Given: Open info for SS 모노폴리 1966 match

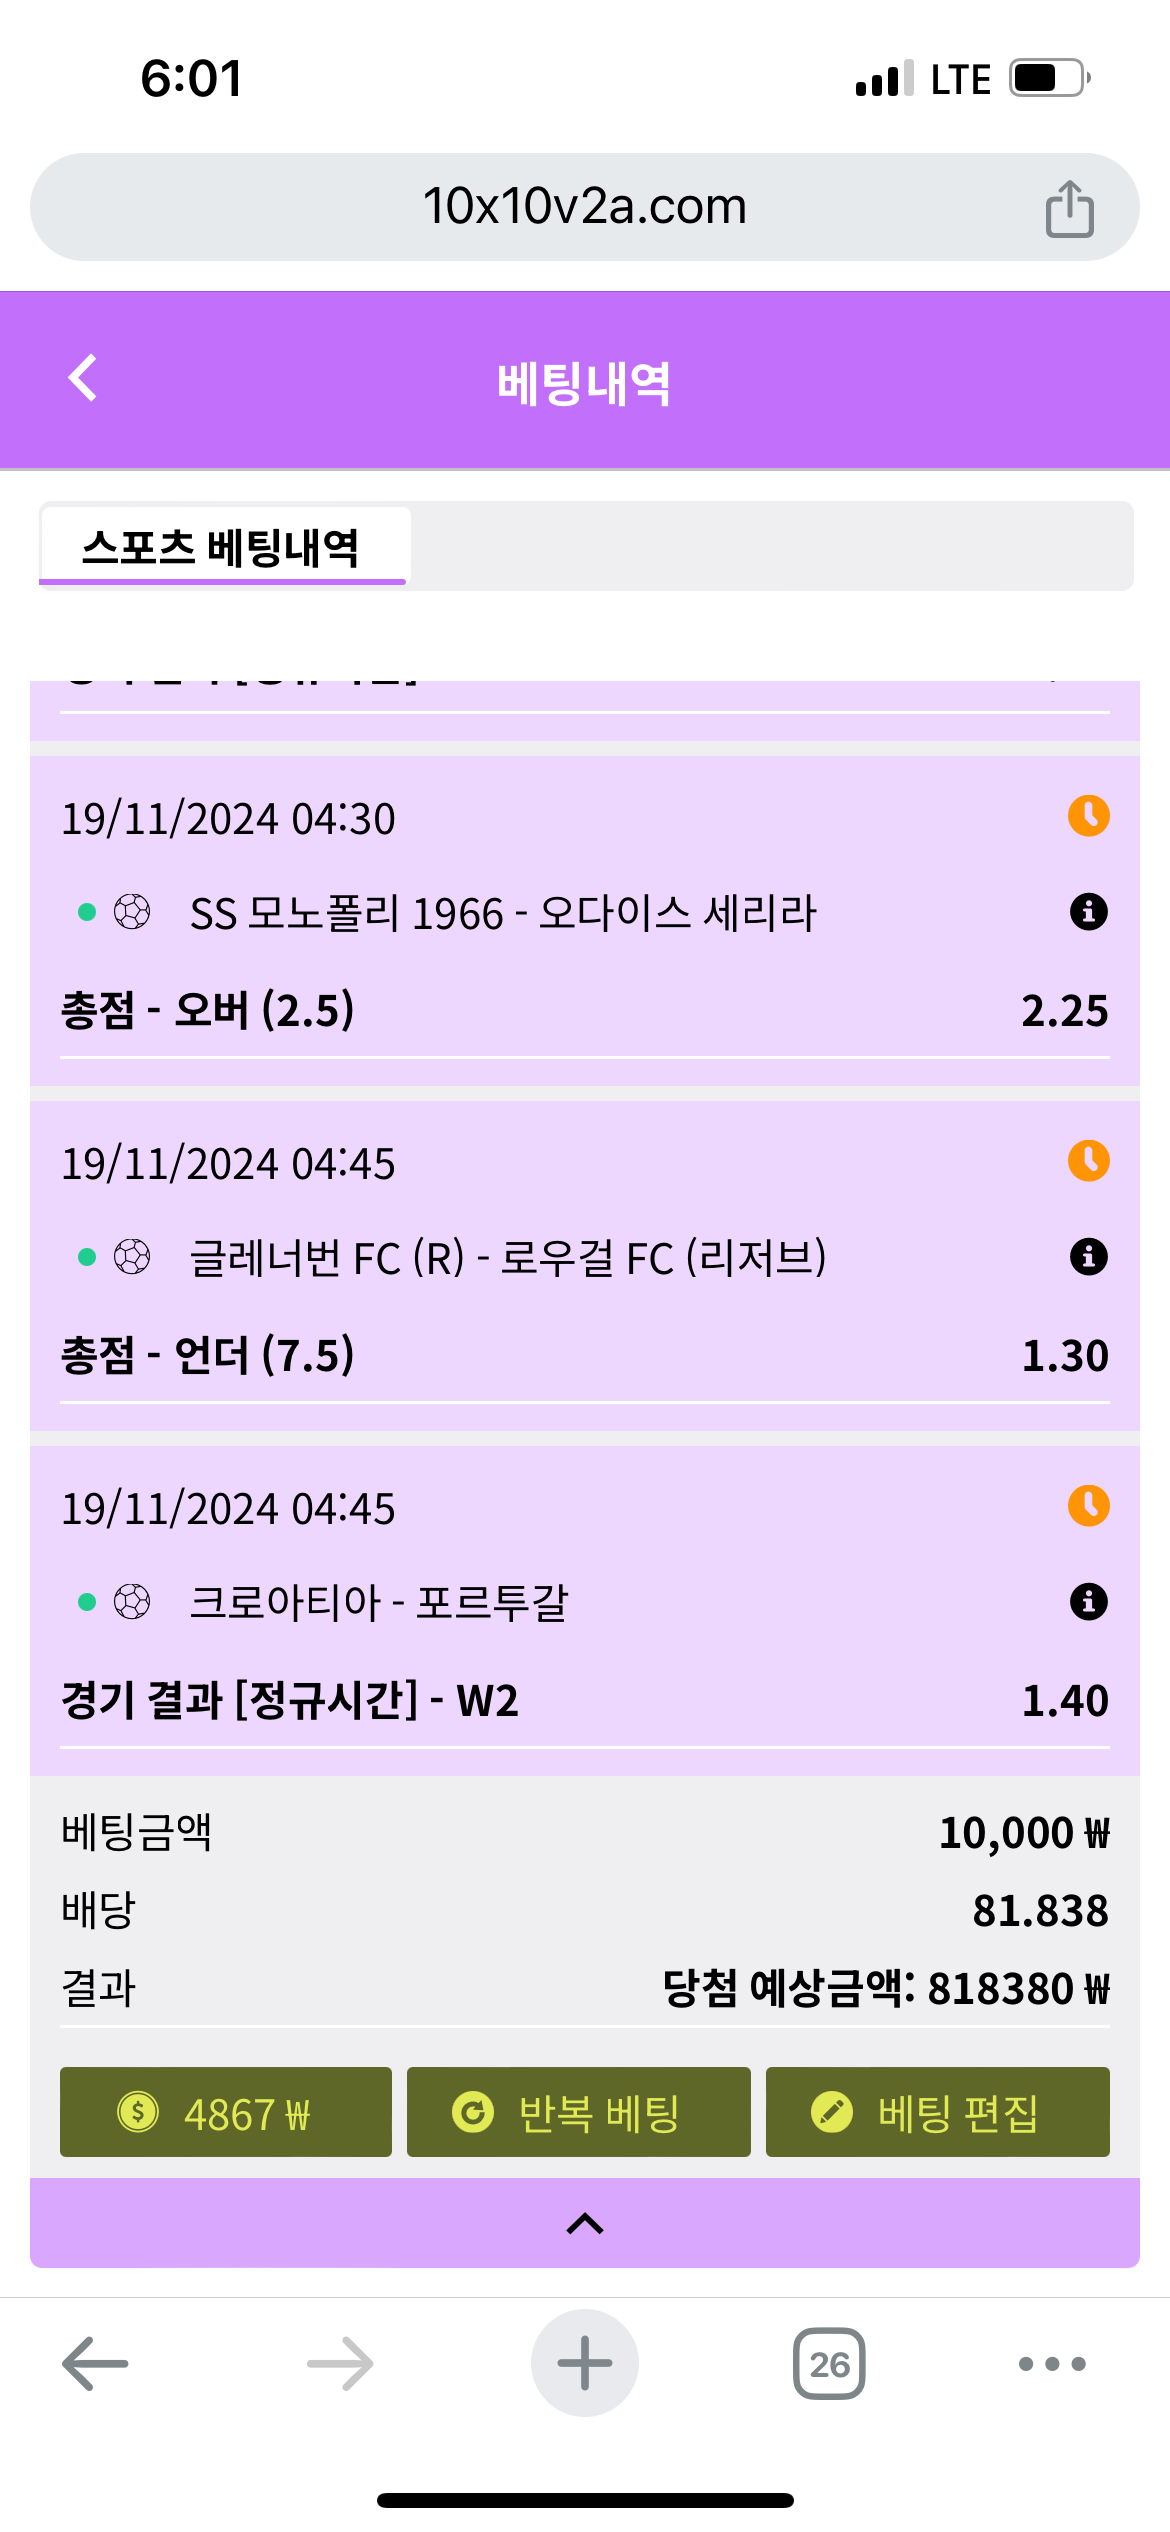Looking at the screenshot, I should point(1088,912).
